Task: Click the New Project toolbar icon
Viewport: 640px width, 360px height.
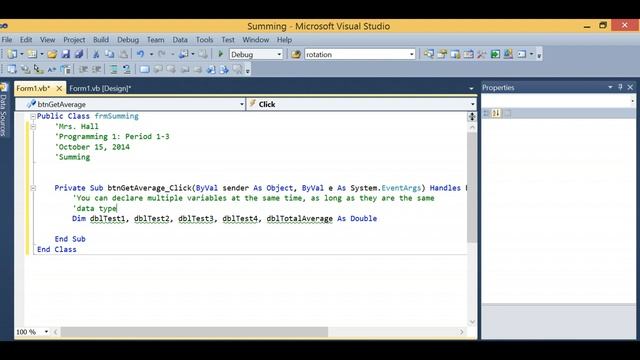Action: 12,54
